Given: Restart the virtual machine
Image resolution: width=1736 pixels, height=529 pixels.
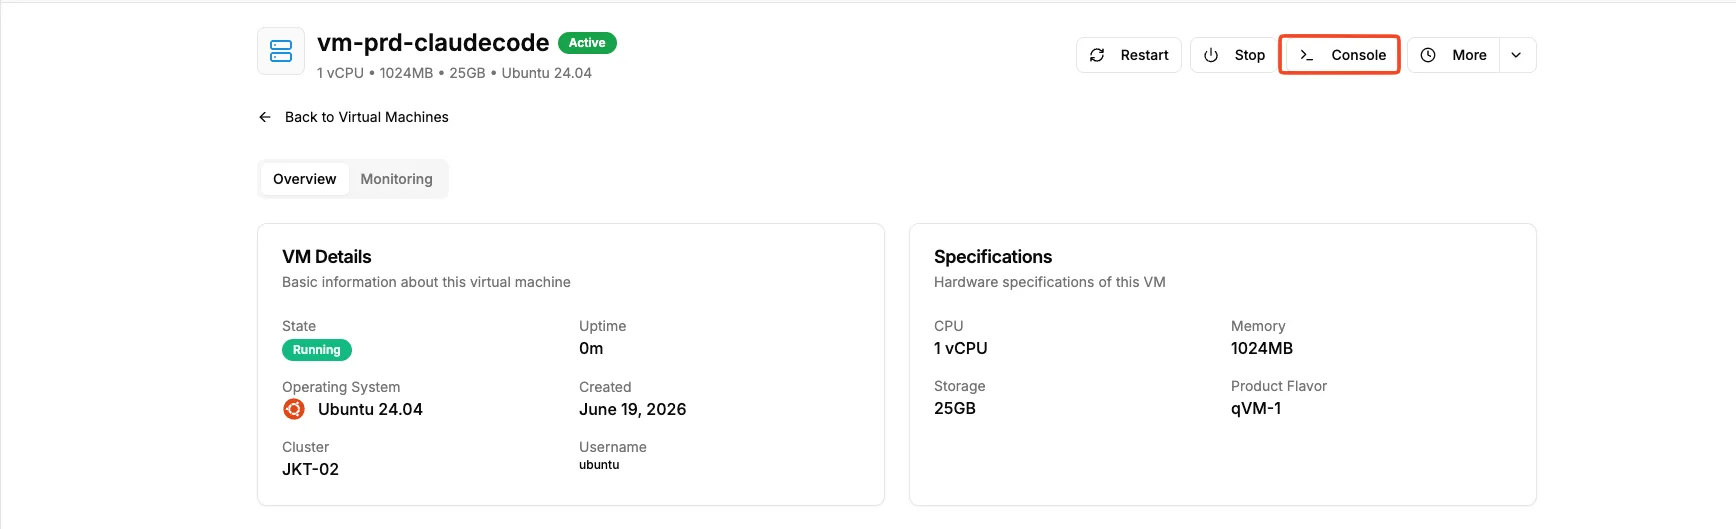Looking at the screenshot, I should pos(1129,55).
